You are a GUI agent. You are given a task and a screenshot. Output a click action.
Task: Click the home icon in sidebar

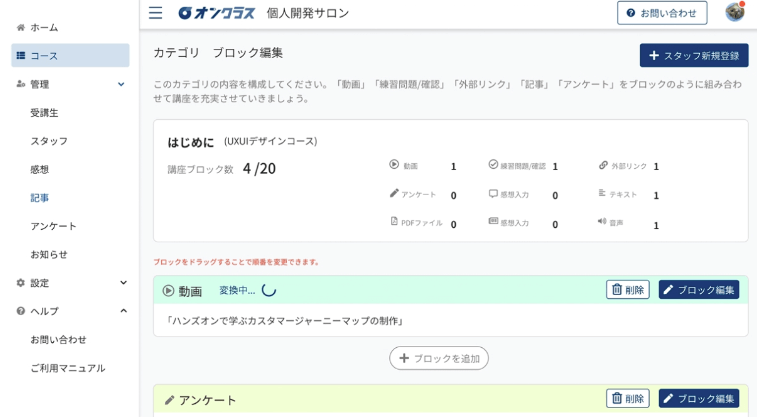pyautogui.click(x=21, y=28)
